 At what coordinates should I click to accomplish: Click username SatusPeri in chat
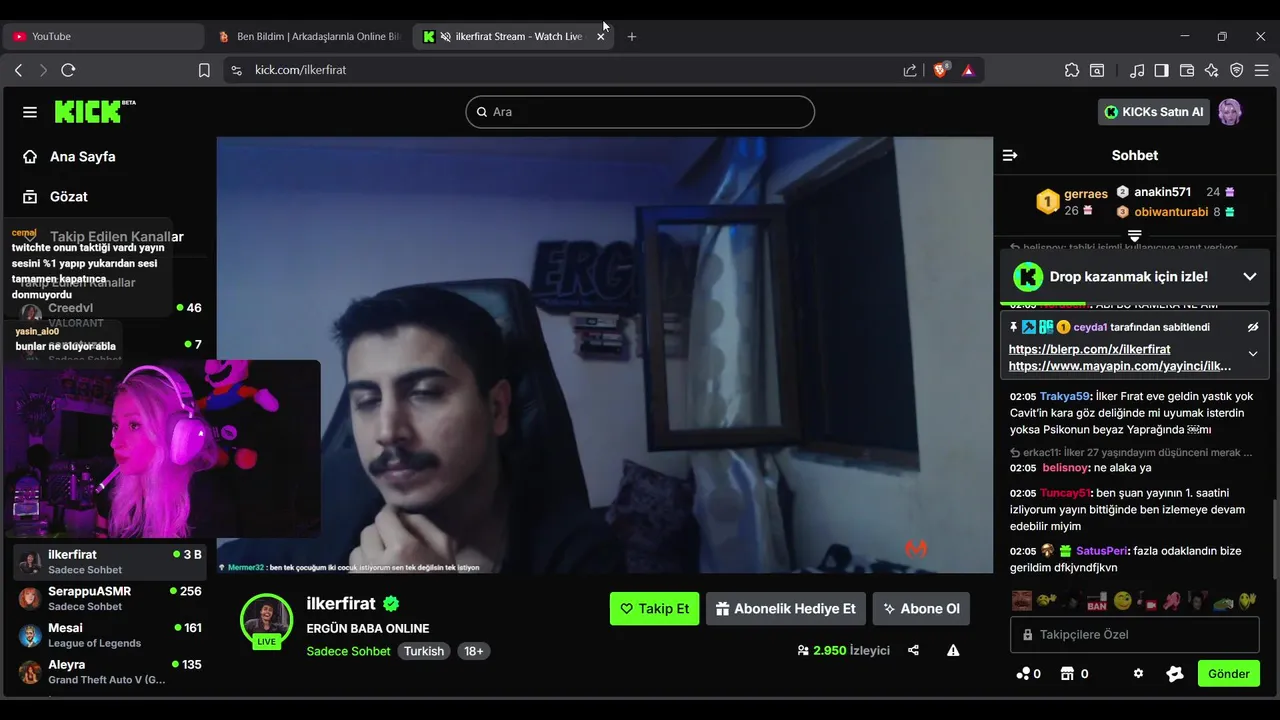[x=1102, y=551]
